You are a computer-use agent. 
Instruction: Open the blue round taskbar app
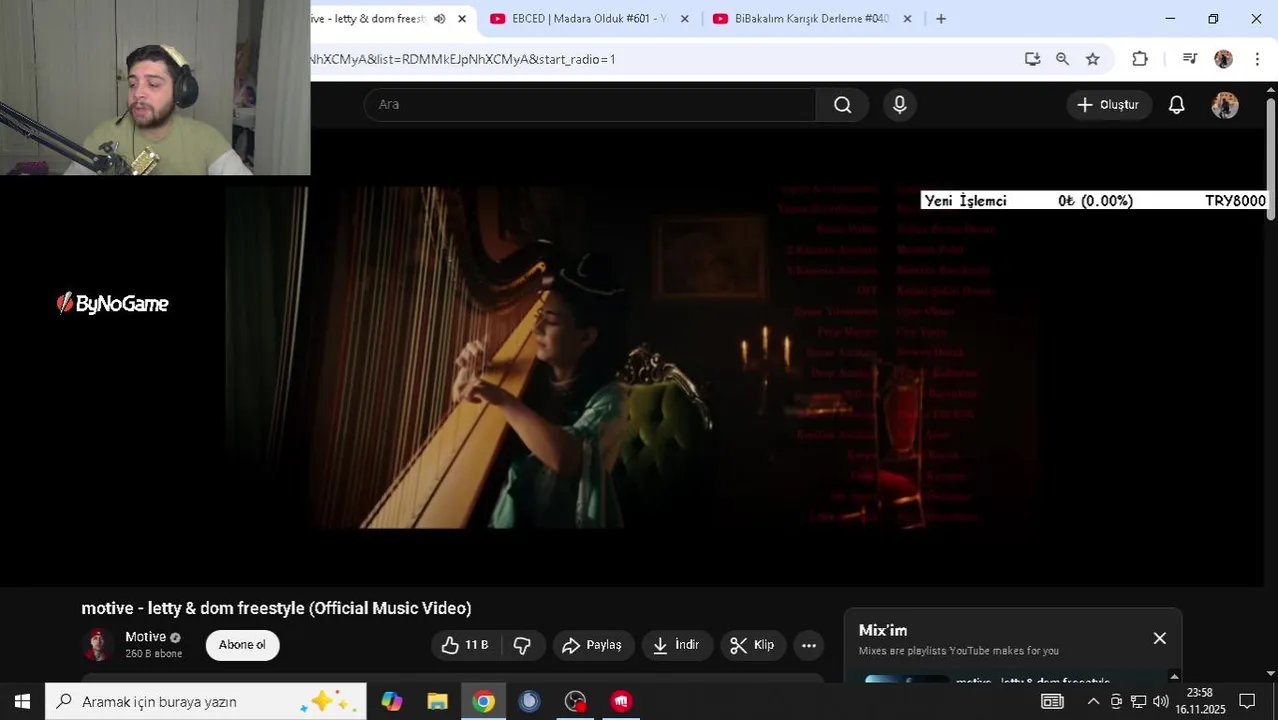pyautogui.click(x=529, y=701)
